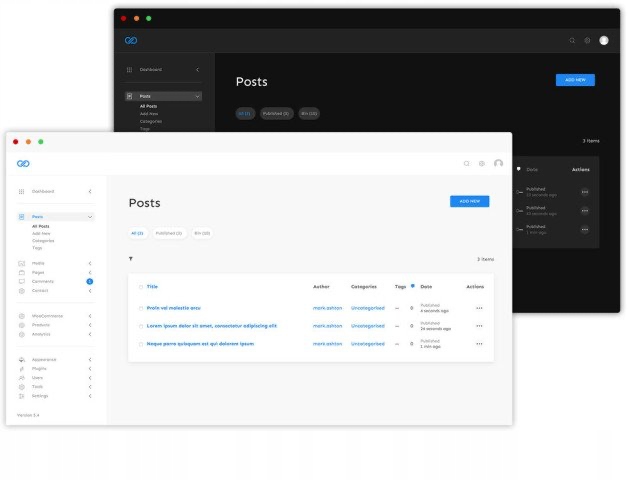The width and height of the screenshot is (628, 480).
Task: Open actions menu for 'Proin vel molestie arcu'
Action: (479, 308)
